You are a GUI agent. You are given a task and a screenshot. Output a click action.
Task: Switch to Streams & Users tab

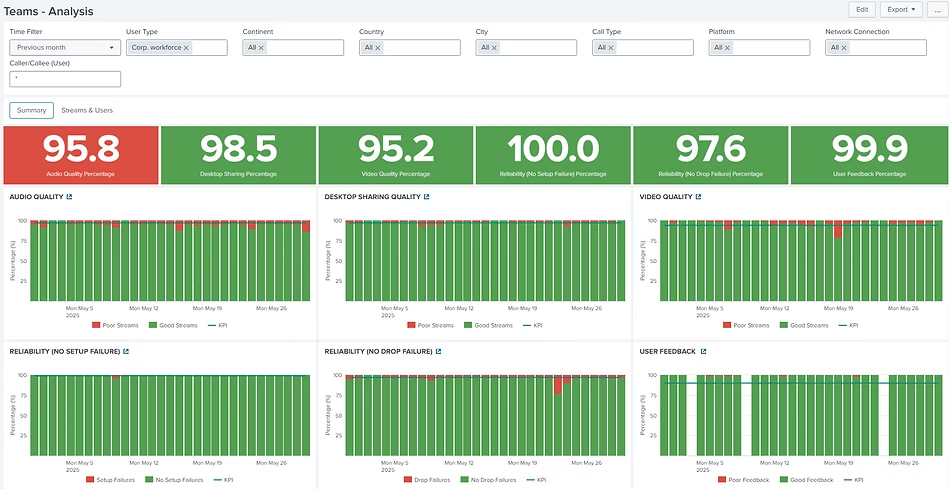click(87, 110)
